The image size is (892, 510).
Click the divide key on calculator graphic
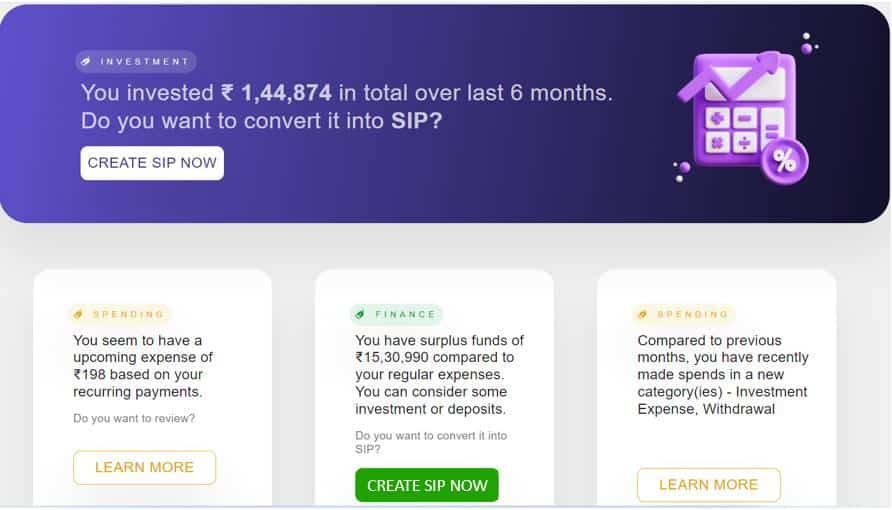pos(745,143)
